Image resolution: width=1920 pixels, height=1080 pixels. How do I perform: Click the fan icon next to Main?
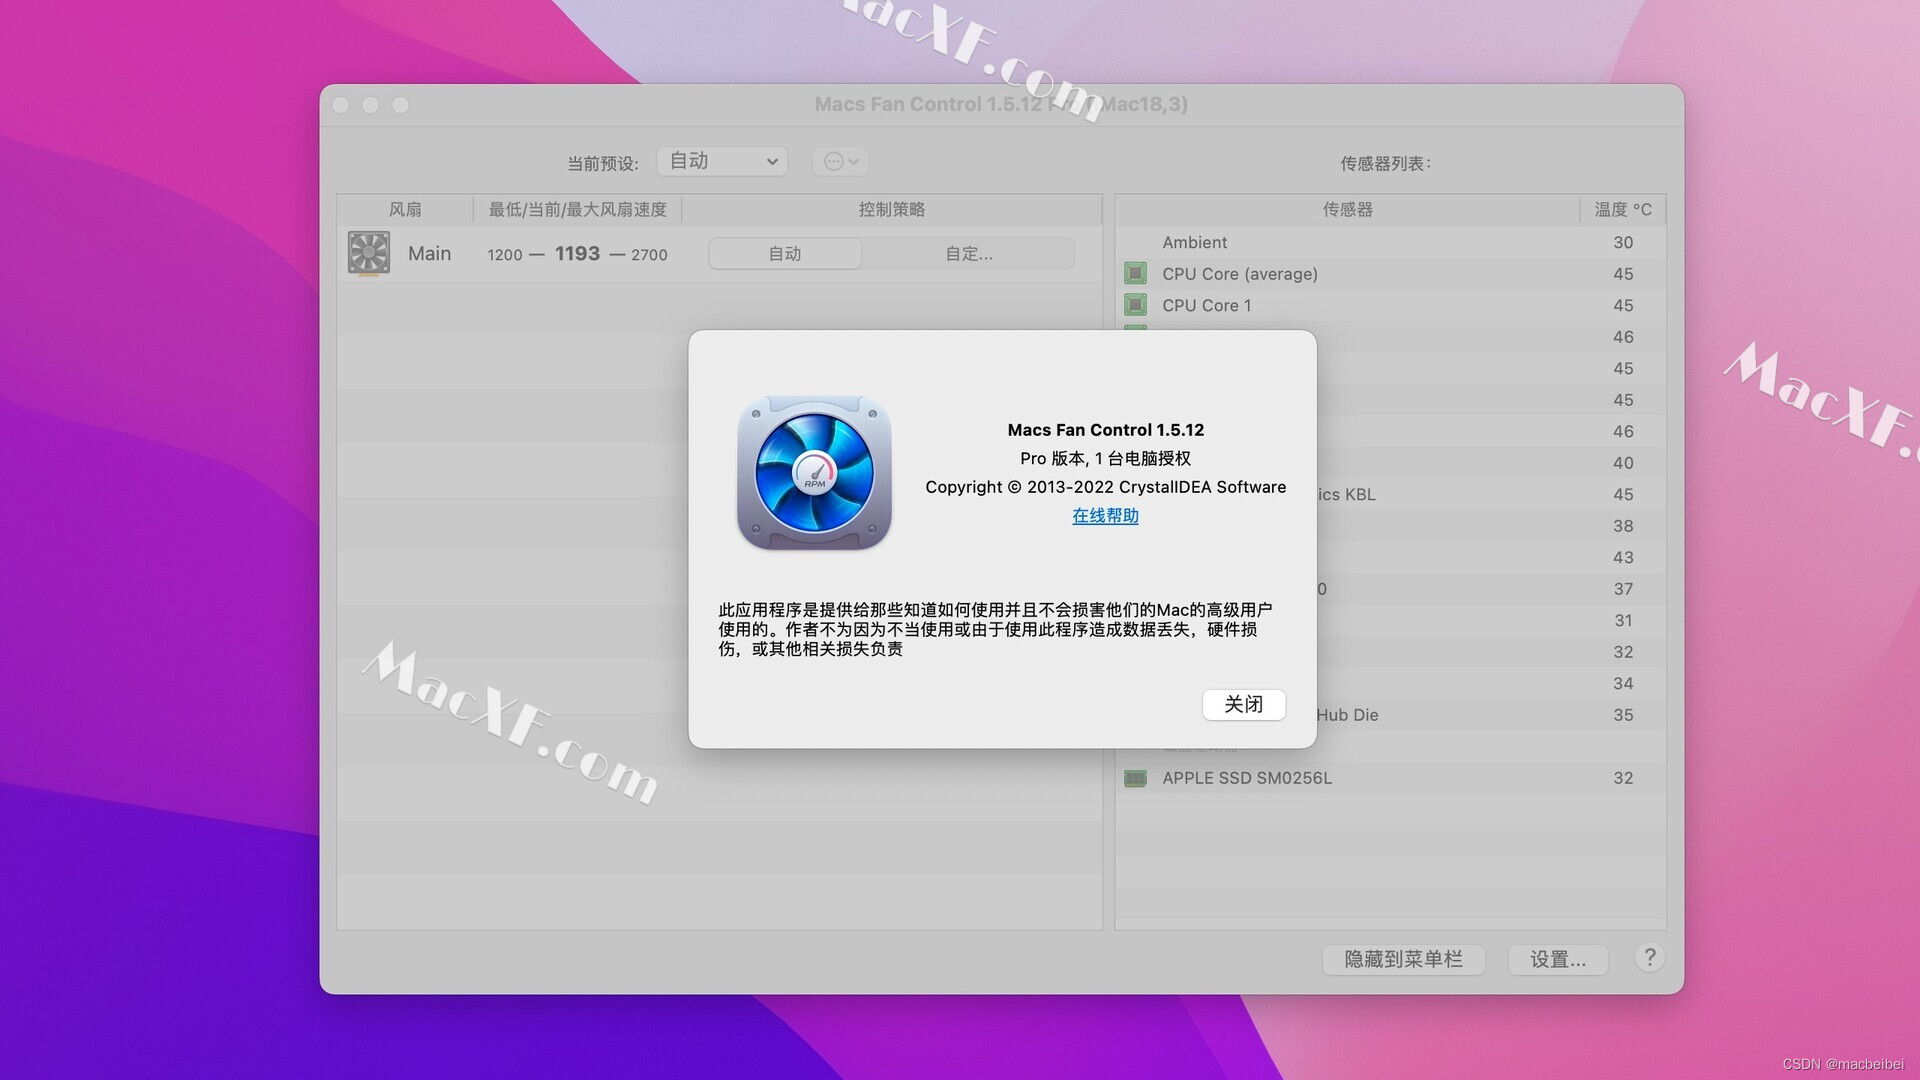pos(368,253)
